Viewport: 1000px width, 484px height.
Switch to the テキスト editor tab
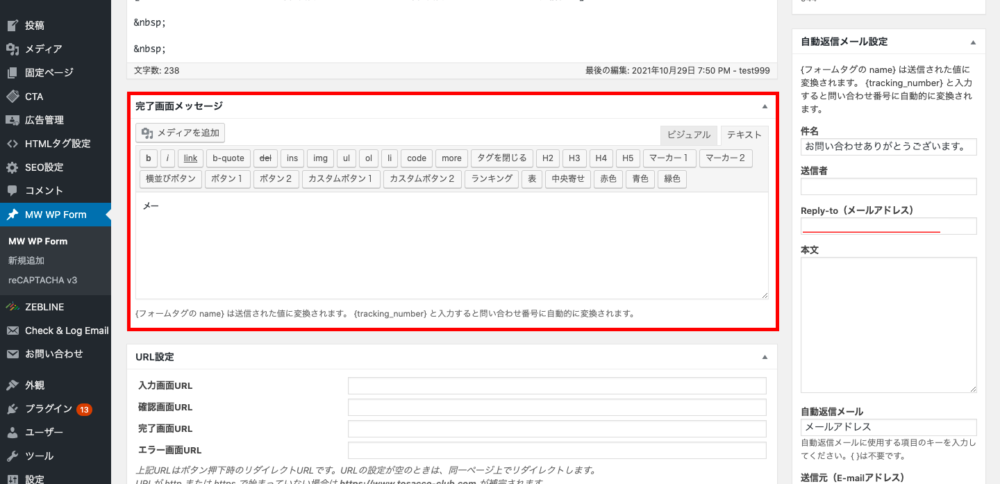[x=744, y=134]
